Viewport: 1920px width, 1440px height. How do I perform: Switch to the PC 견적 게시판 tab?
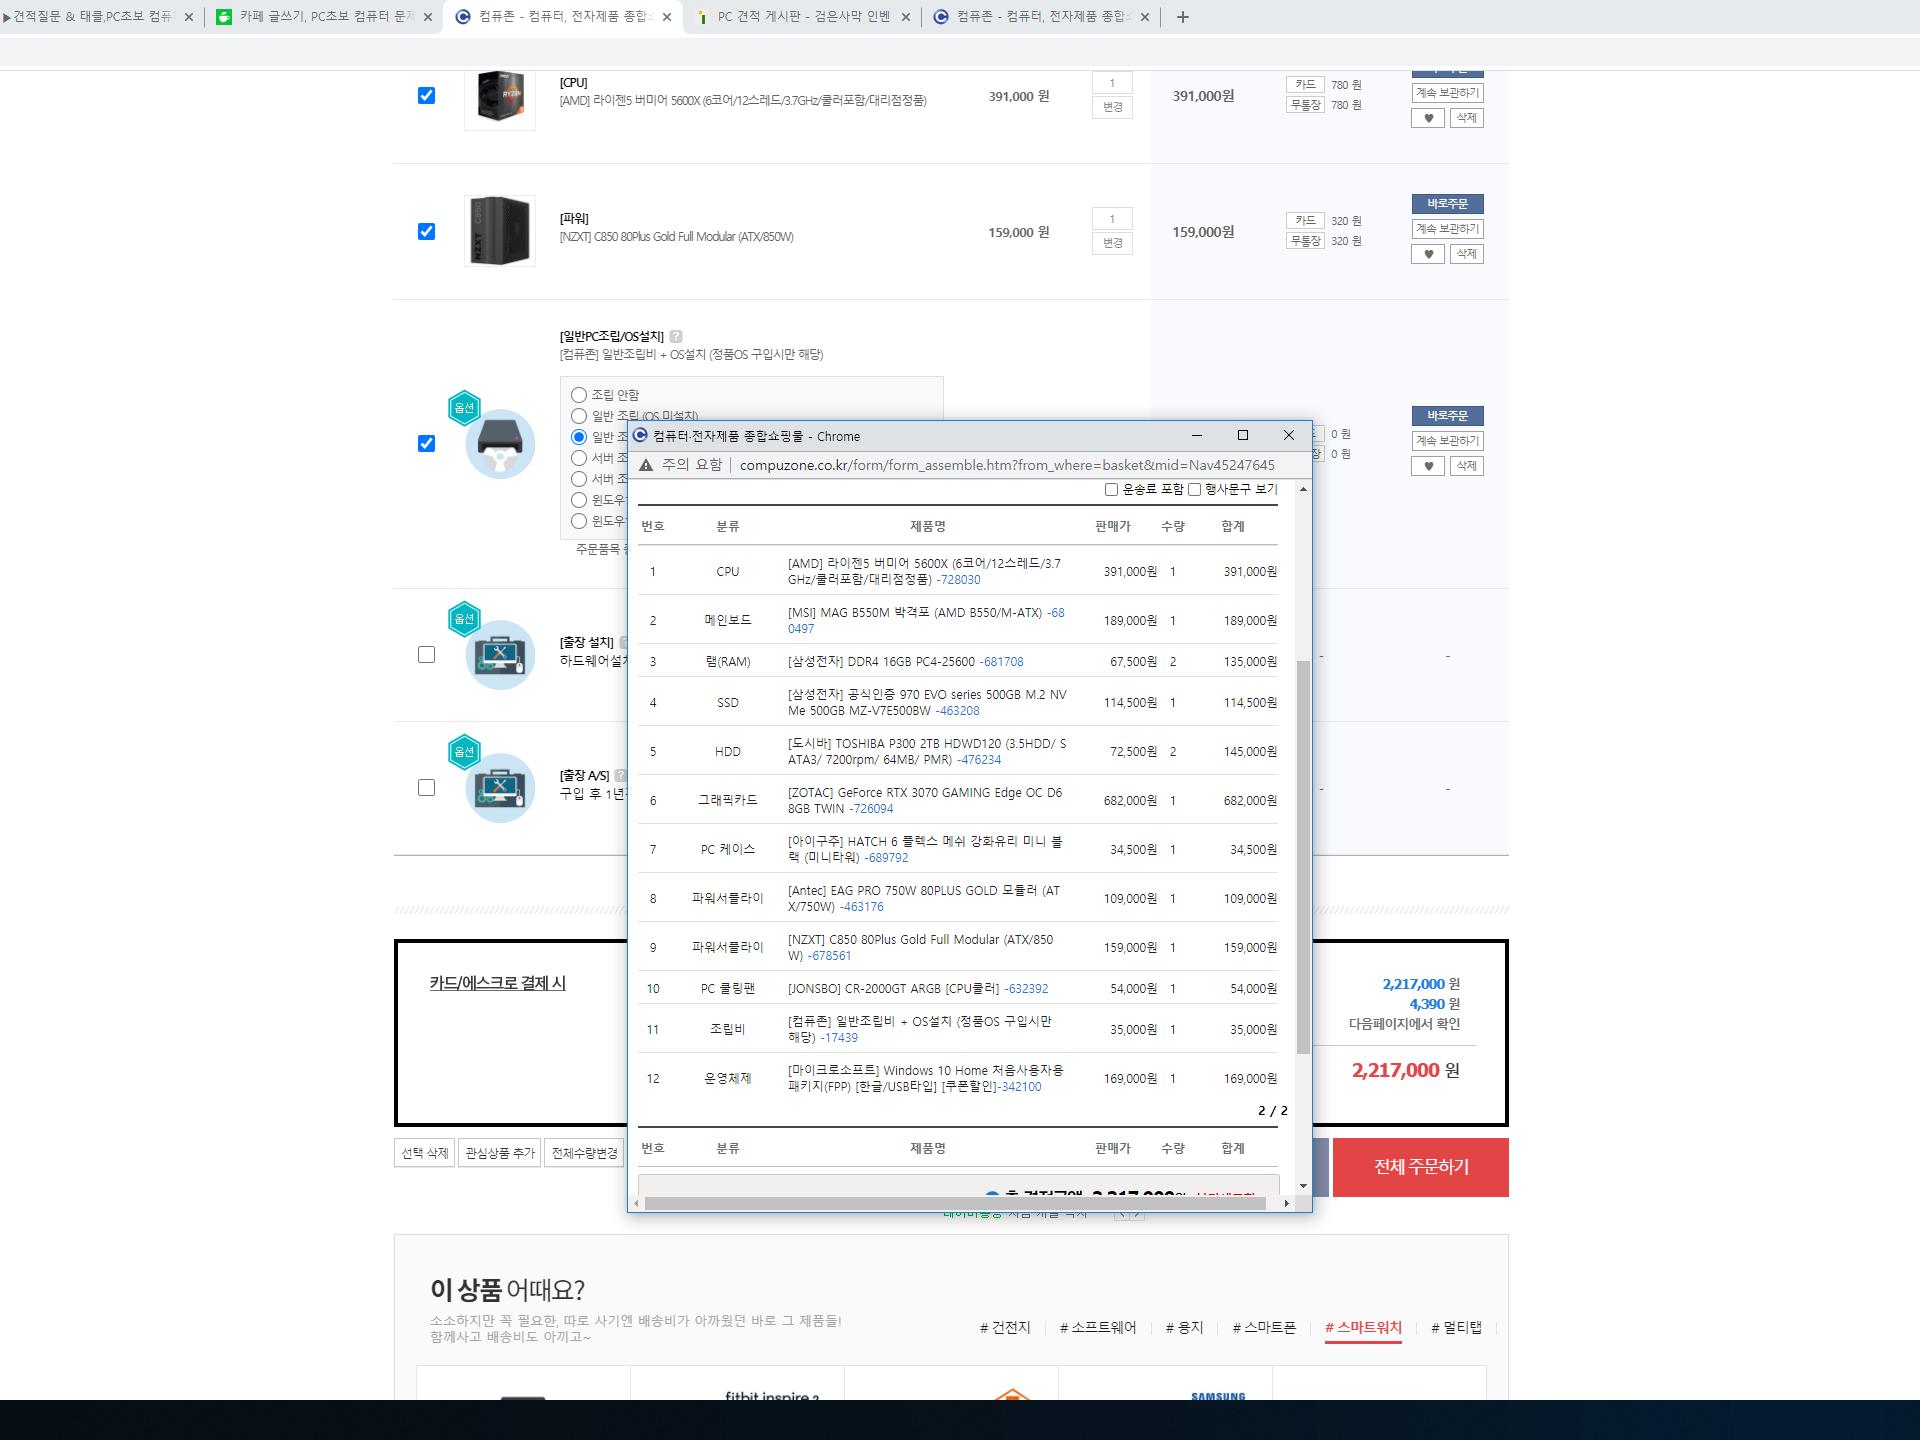(802, 17)
